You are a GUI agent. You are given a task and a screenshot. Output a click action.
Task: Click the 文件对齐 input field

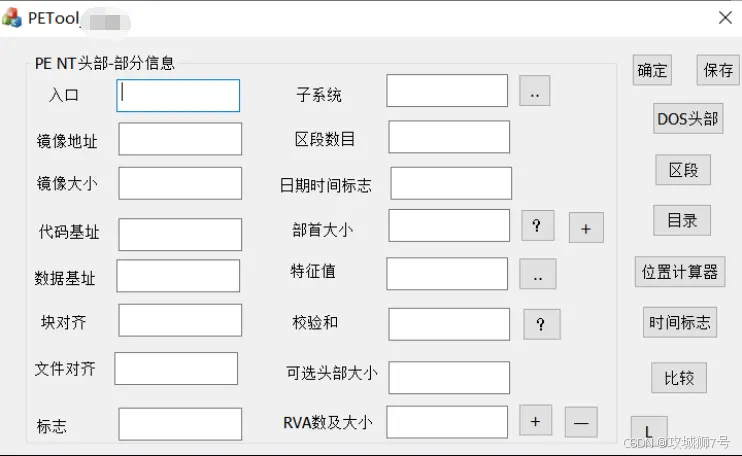click(x=176, y=368)
